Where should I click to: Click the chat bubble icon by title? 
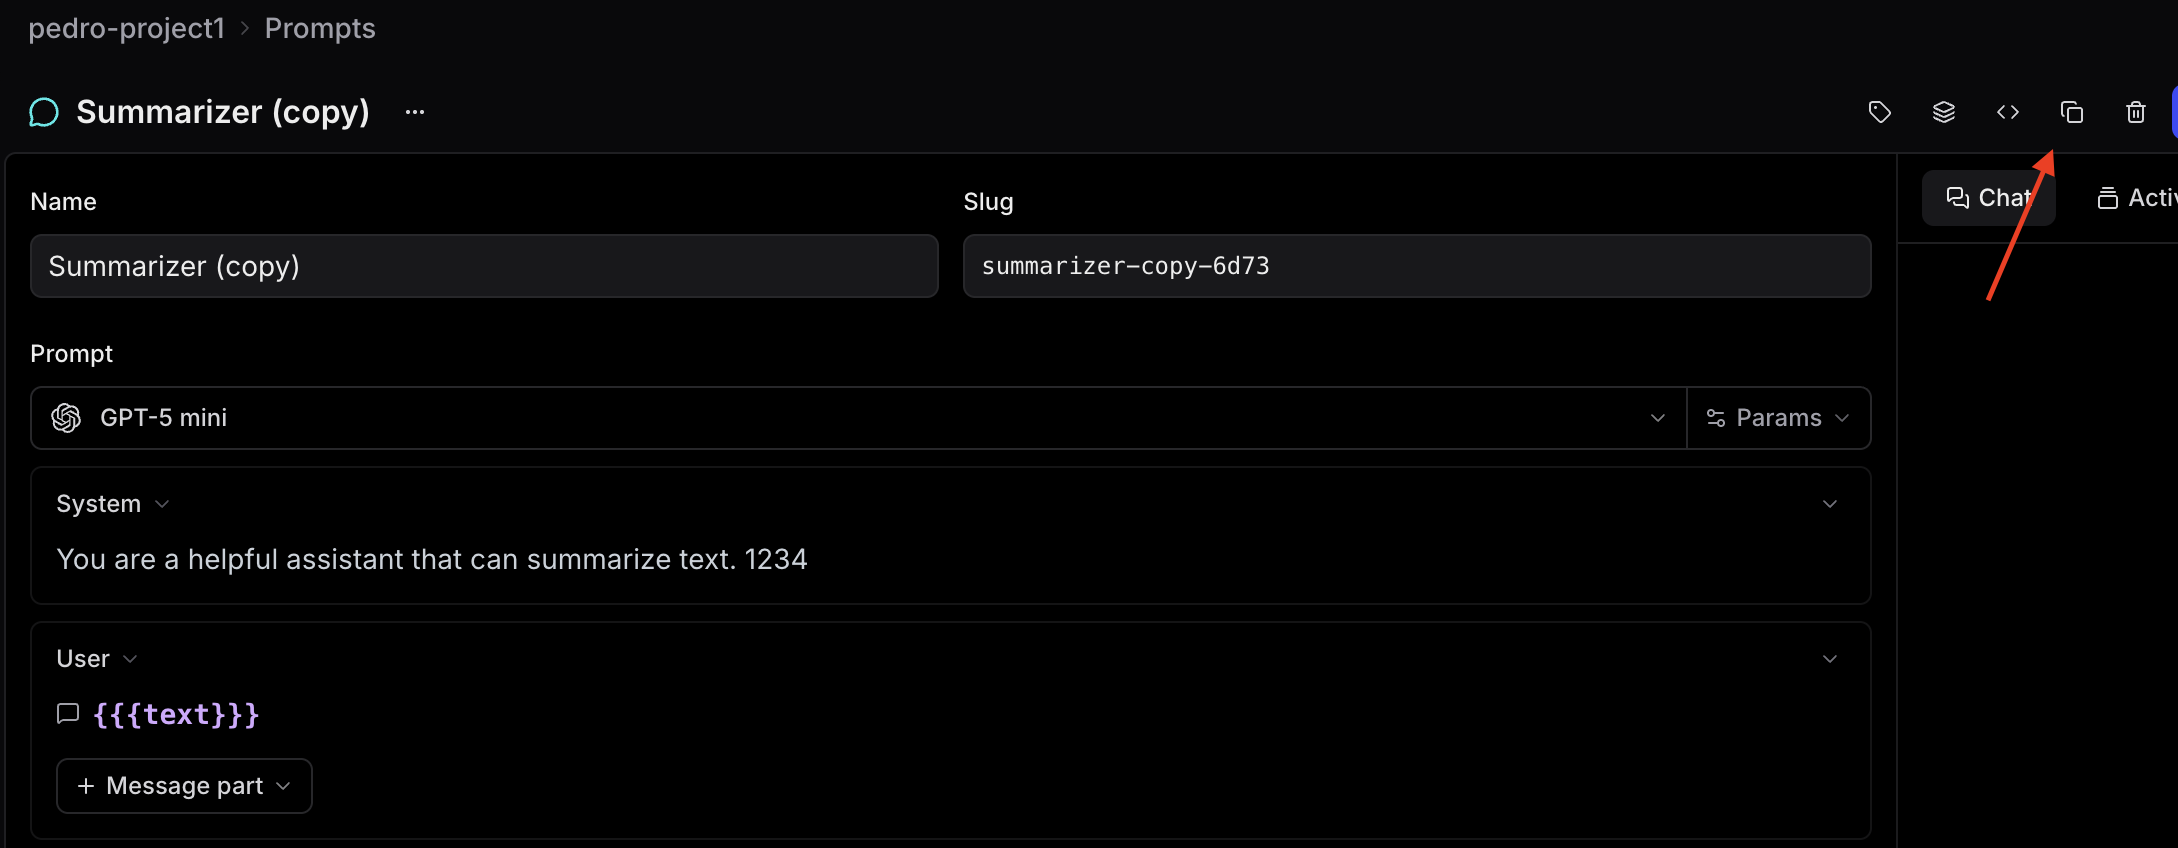click(44, 112)
